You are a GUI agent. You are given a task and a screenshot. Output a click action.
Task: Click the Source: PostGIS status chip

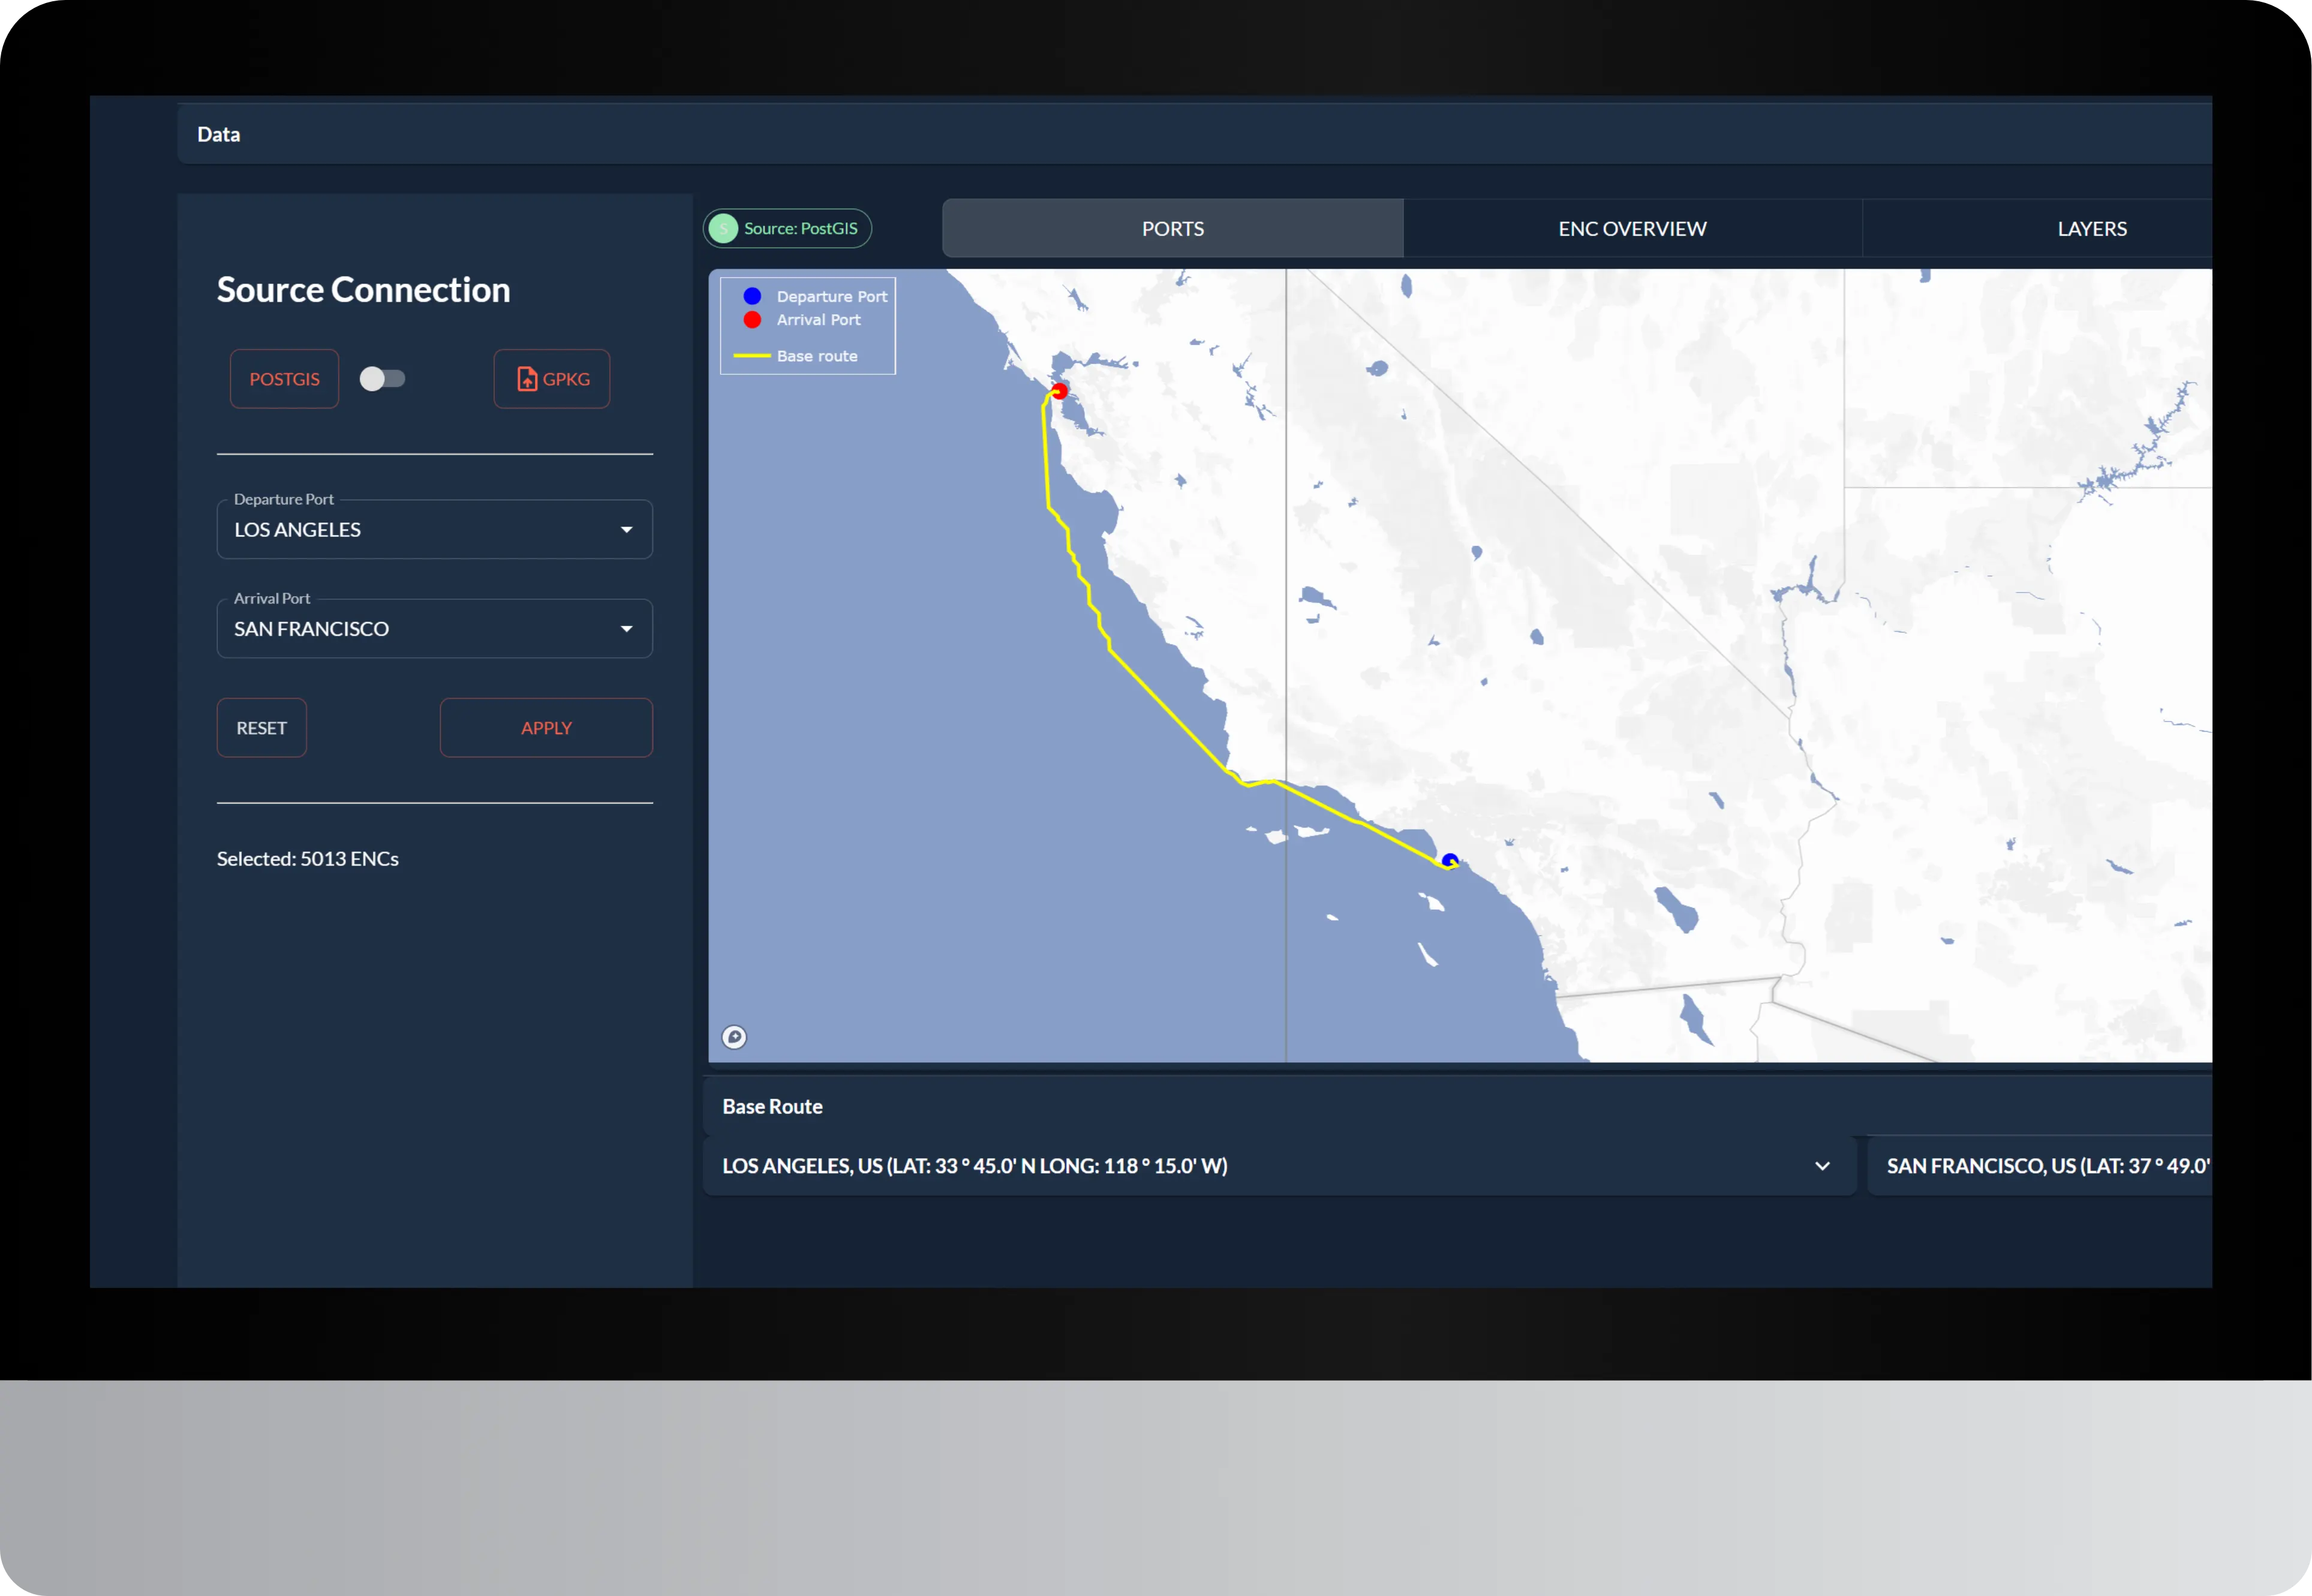tap(799, 229)
